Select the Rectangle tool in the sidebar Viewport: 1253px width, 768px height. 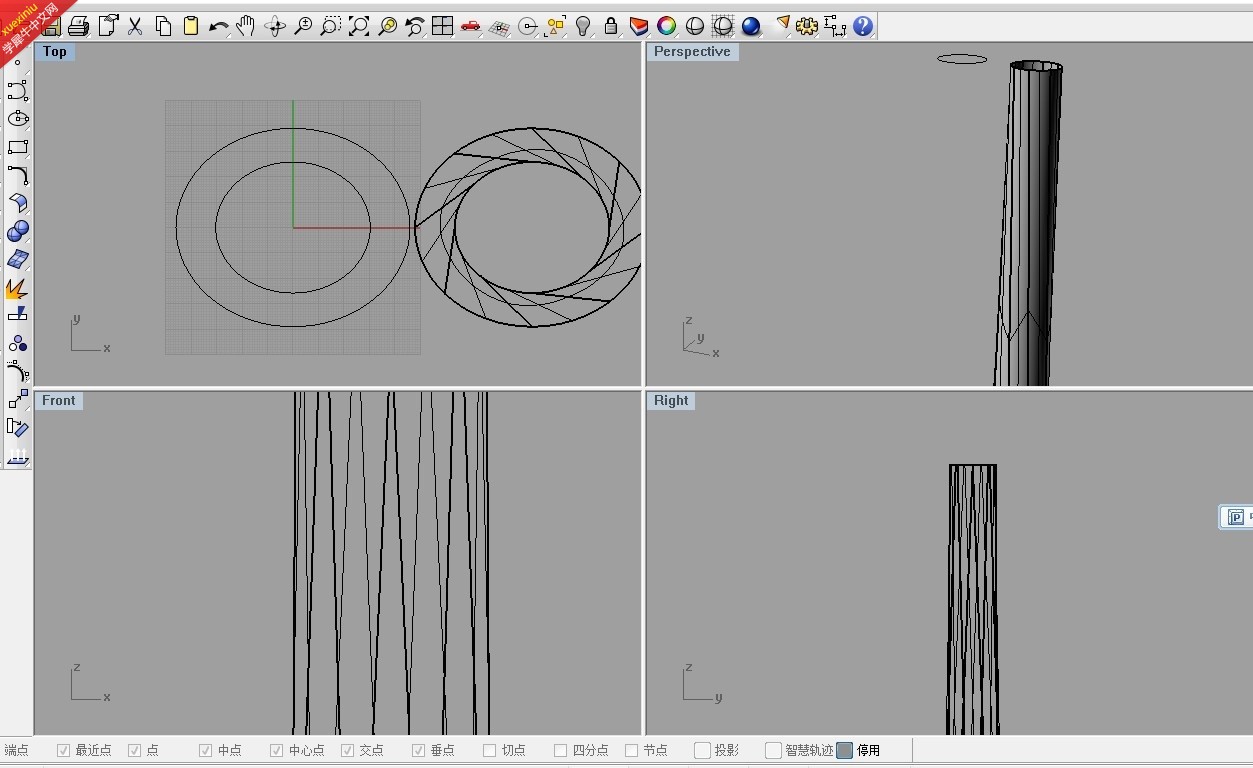17,147
